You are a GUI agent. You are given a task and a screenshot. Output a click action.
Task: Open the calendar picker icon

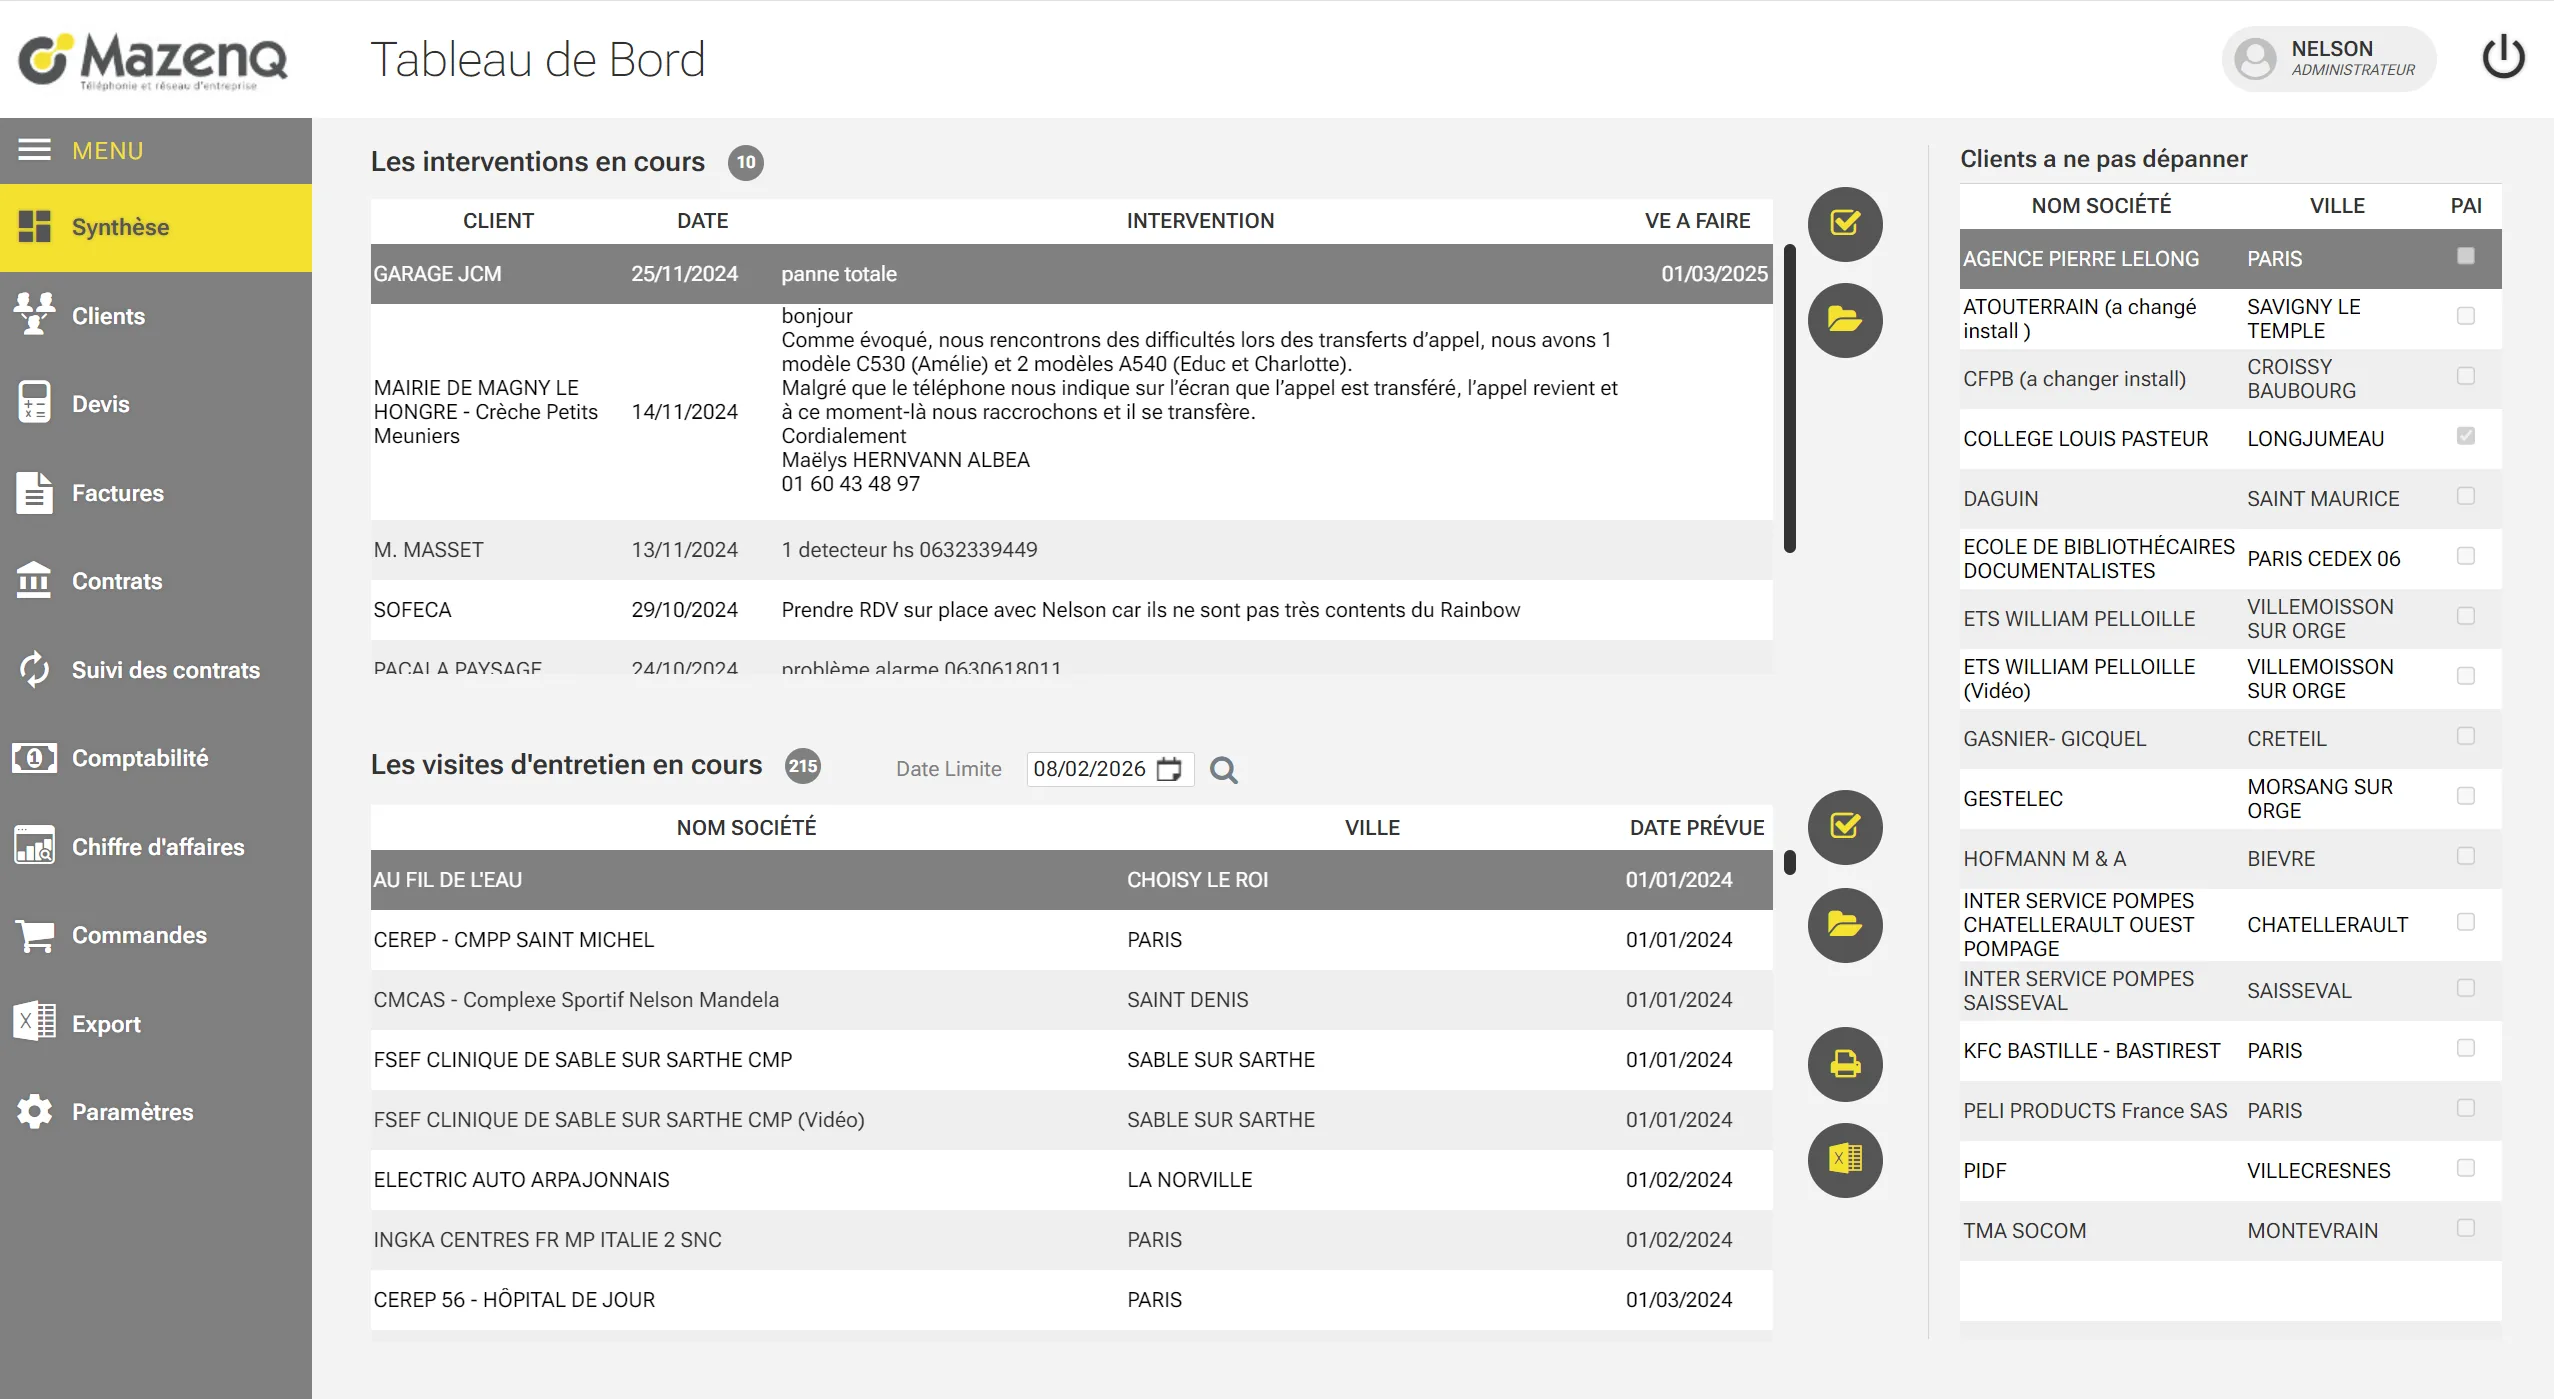(x=1169, y=769)
